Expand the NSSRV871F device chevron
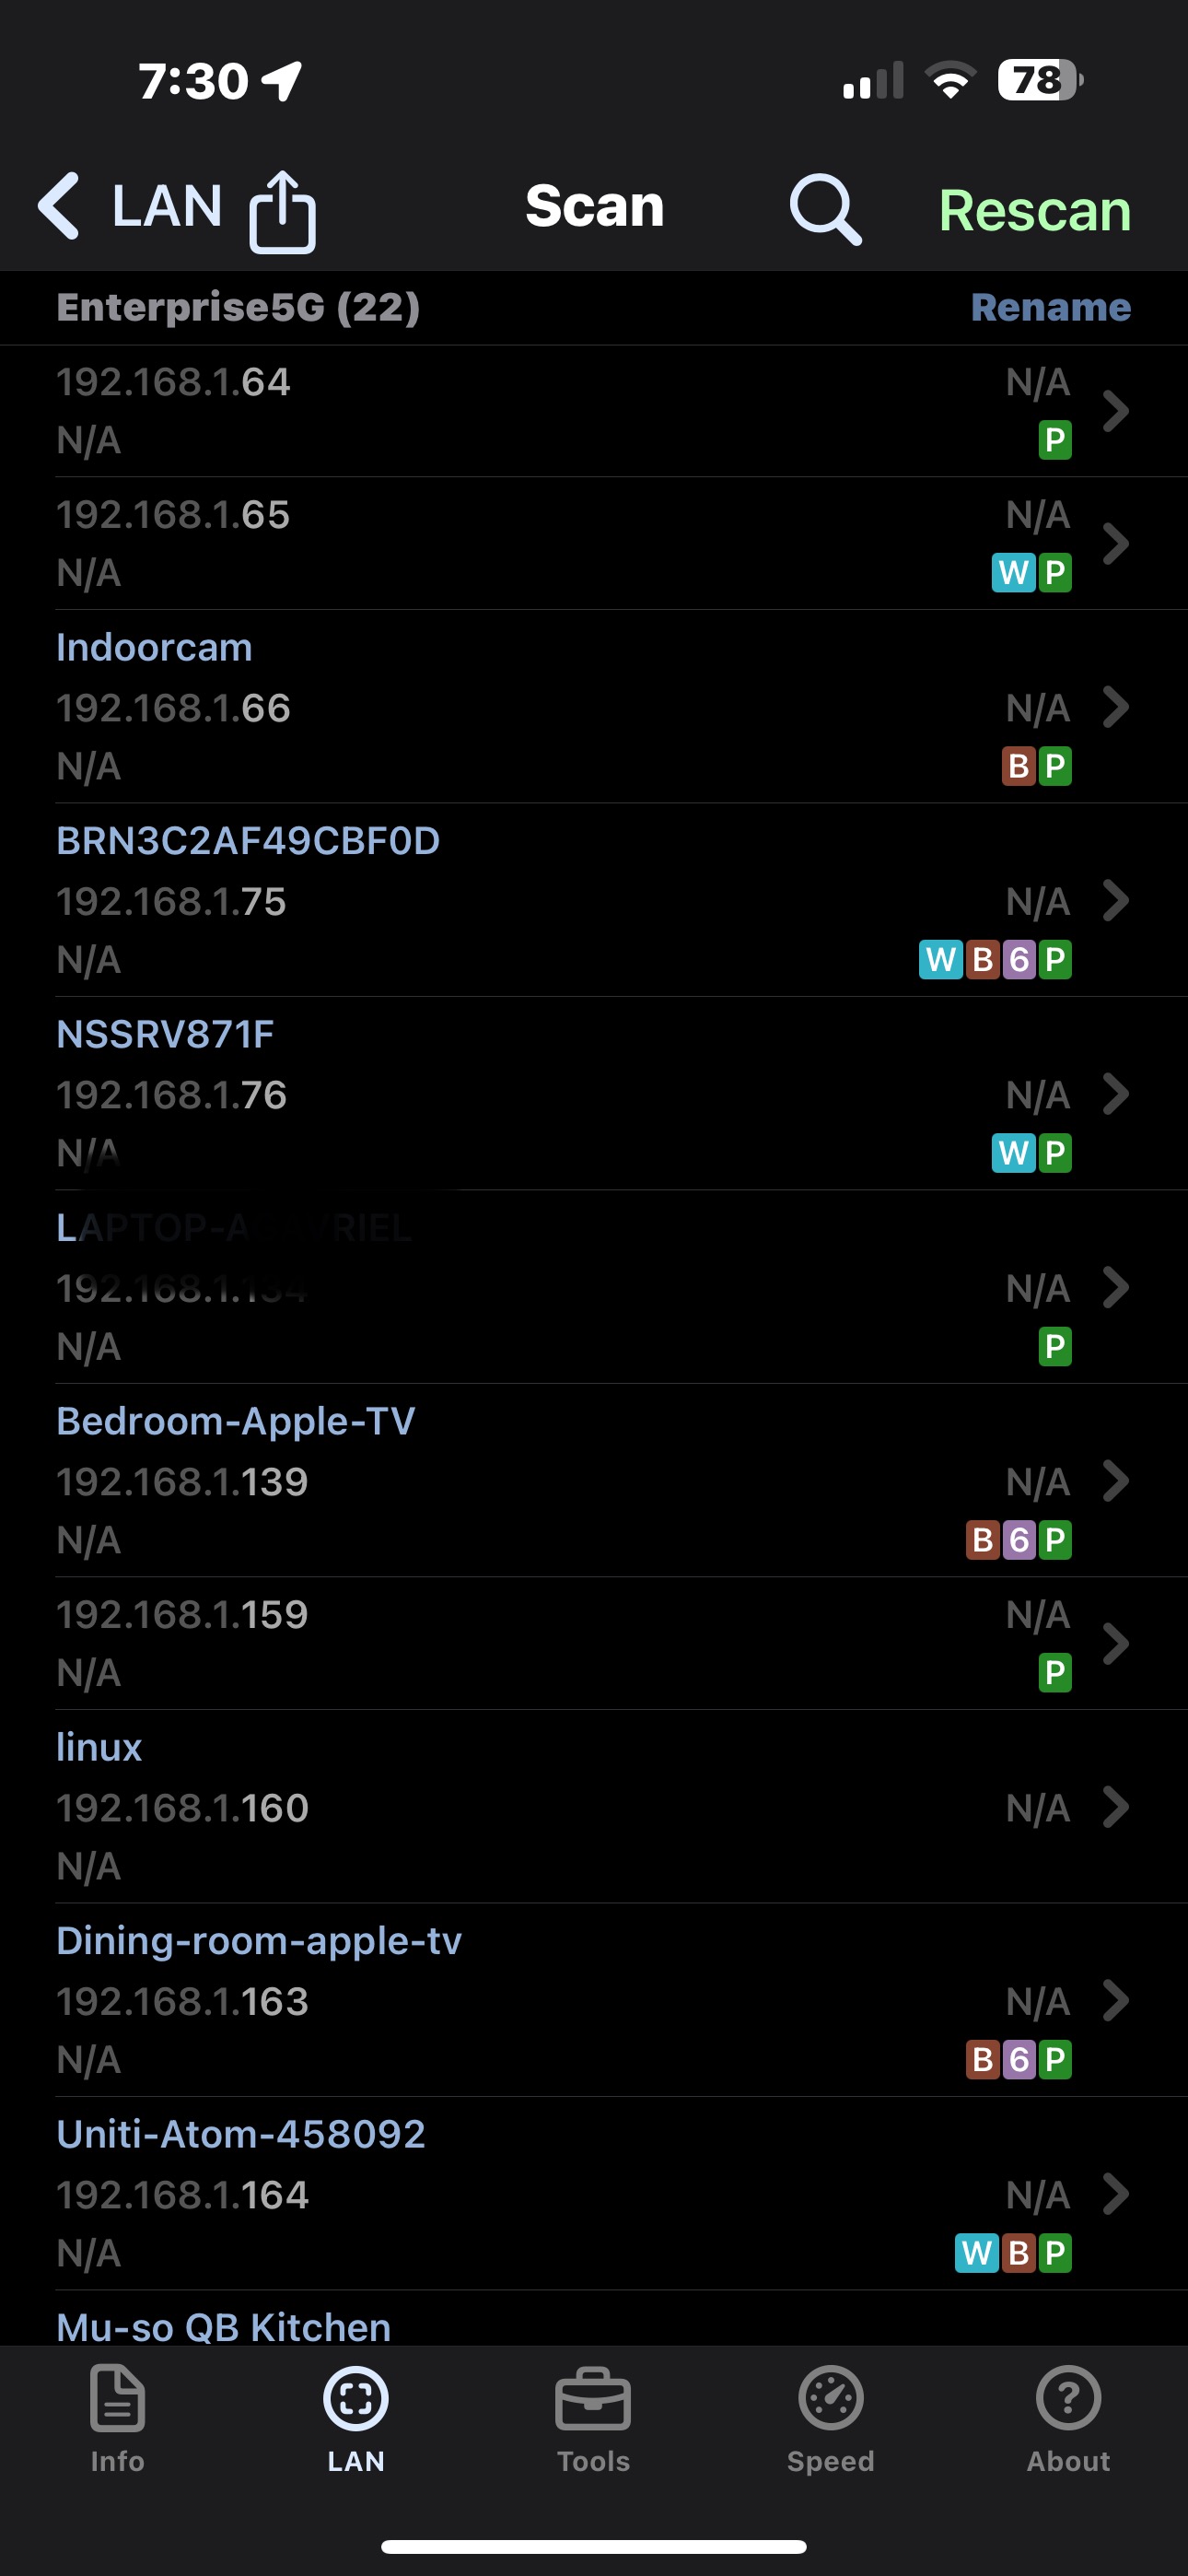1188x2576 pixels. tap(1115, 1094)
